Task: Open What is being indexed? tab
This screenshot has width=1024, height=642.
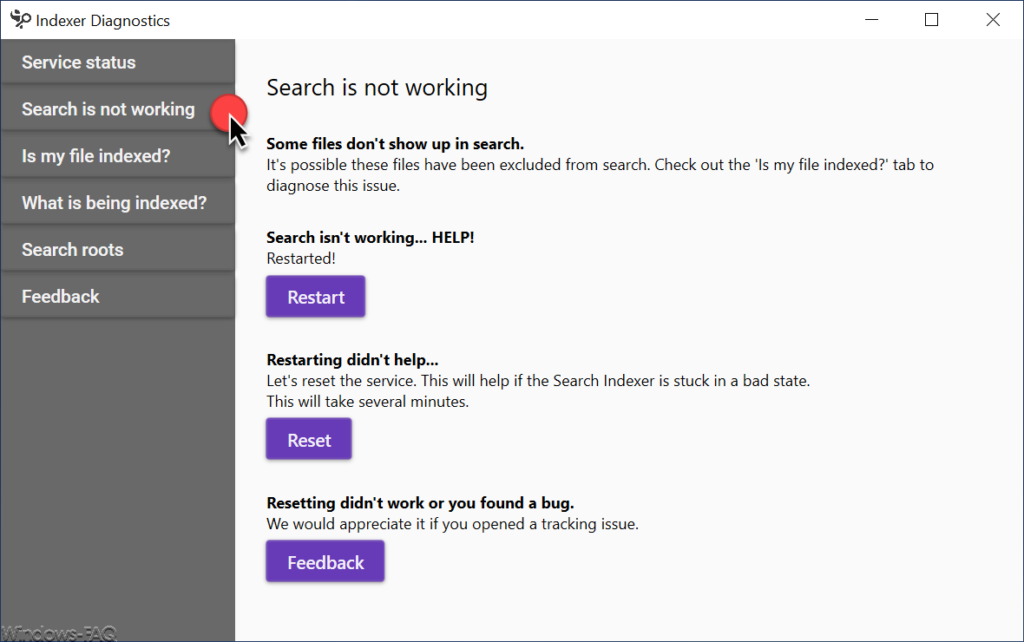Action: [x=118, y=203]
